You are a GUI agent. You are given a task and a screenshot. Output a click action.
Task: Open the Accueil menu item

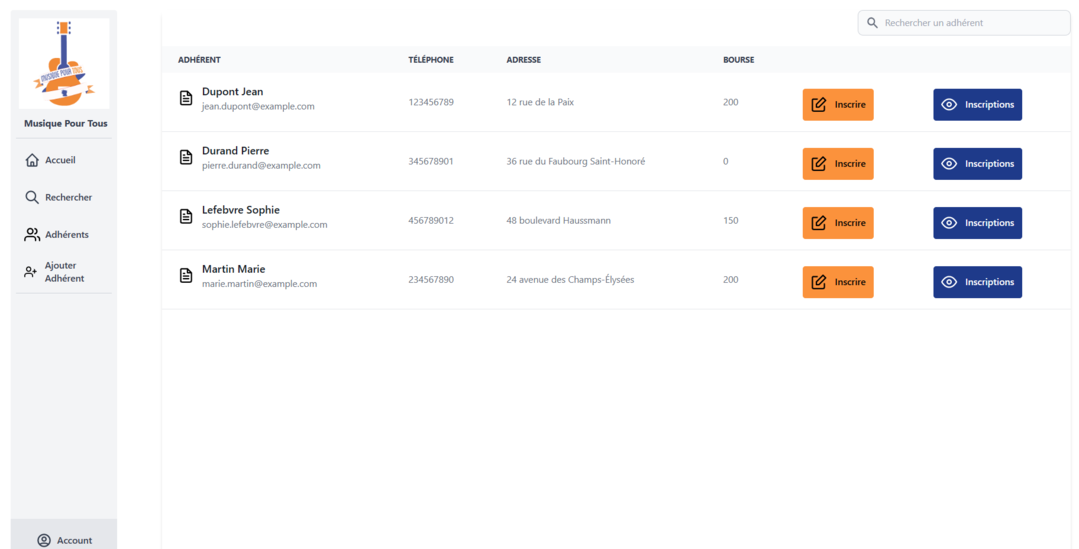coord(60,160)
